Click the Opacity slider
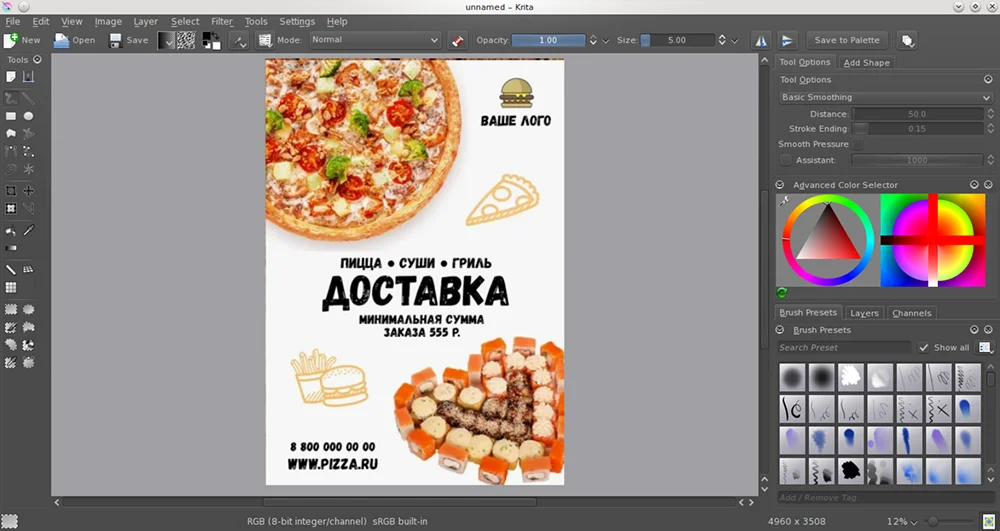Viewport: 1000px width, 531px height. 548,41
